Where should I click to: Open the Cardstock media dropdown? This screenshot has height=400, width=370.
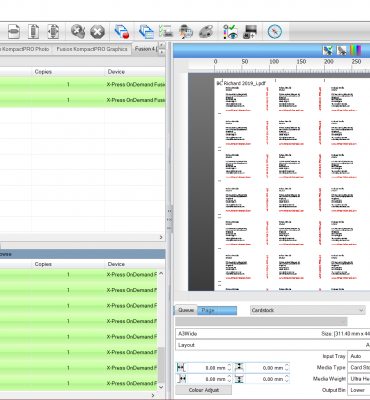point(307,310)
